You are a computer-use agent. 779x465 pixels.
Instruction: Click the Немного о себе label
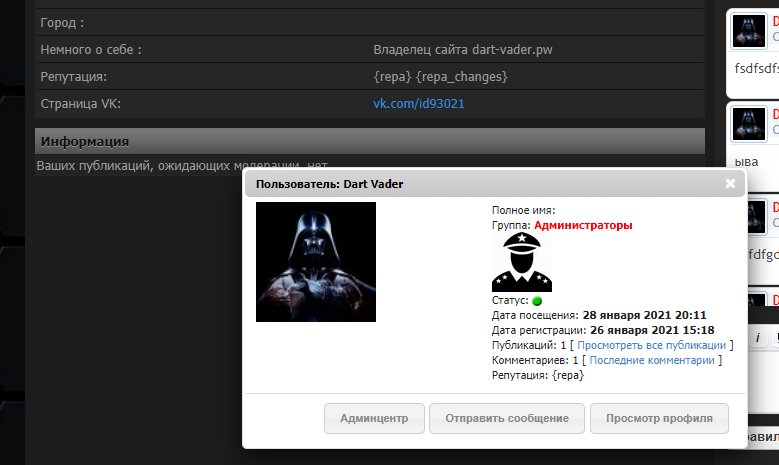click(91, 50)
